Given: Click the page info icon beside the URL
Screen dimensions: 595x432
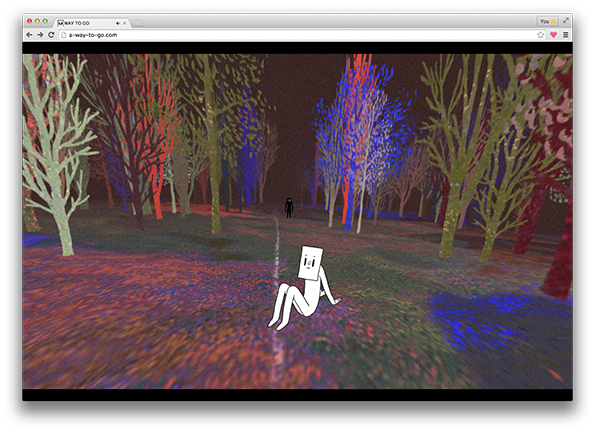Looking at the screenshot, I should [64, 35].
